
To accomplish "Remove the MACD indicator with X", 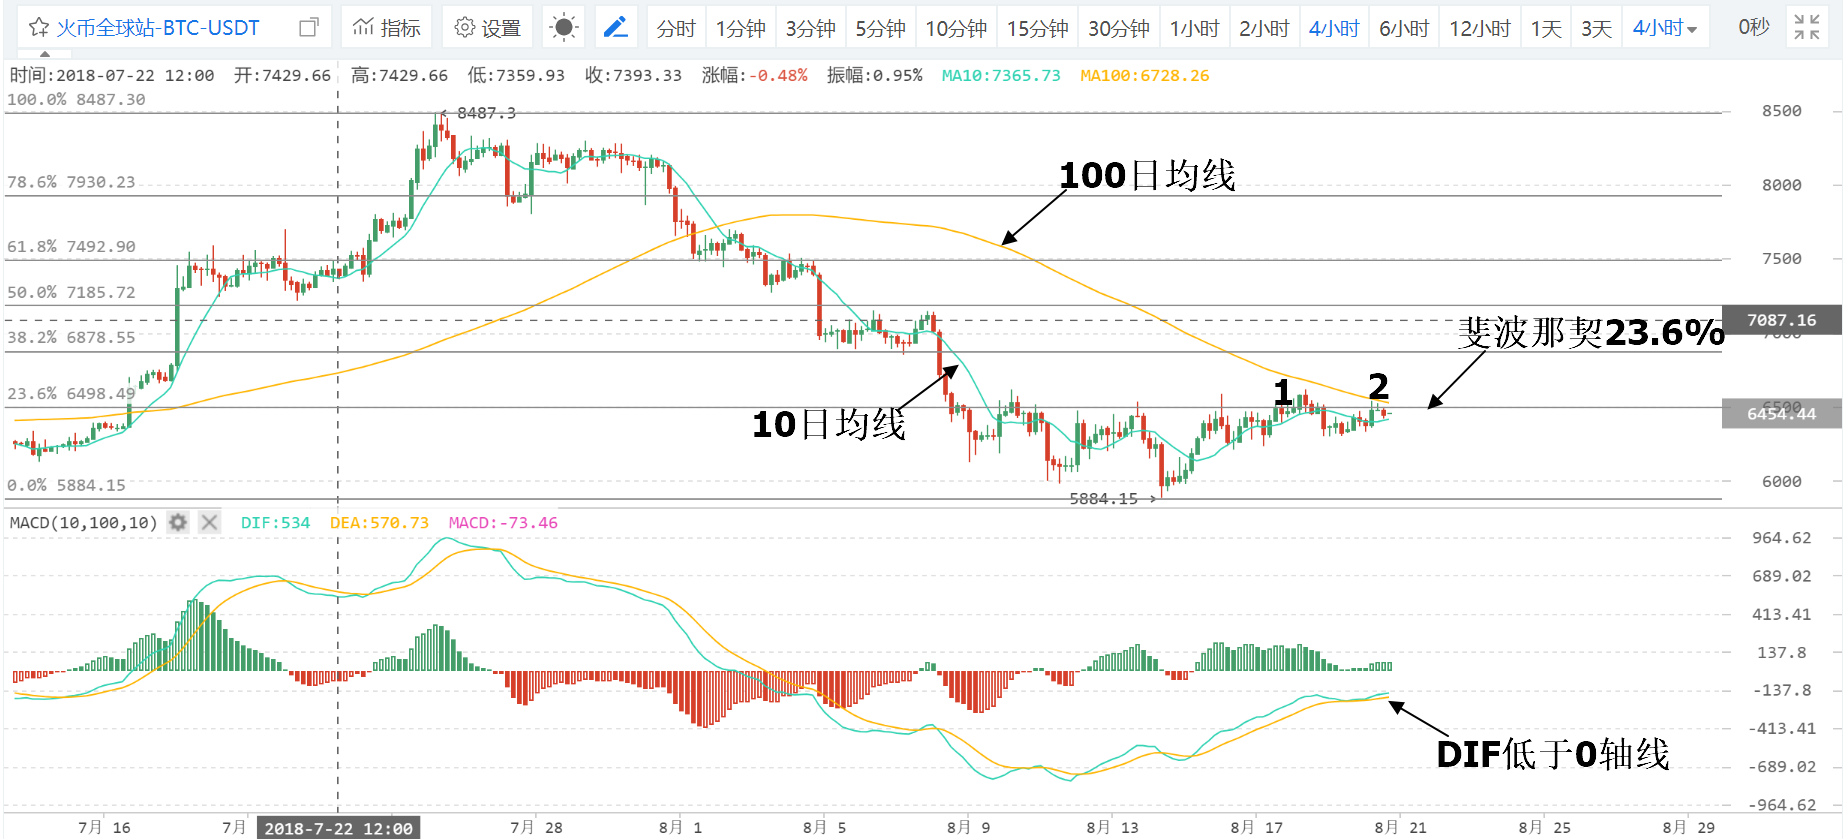I will (209, 522).
